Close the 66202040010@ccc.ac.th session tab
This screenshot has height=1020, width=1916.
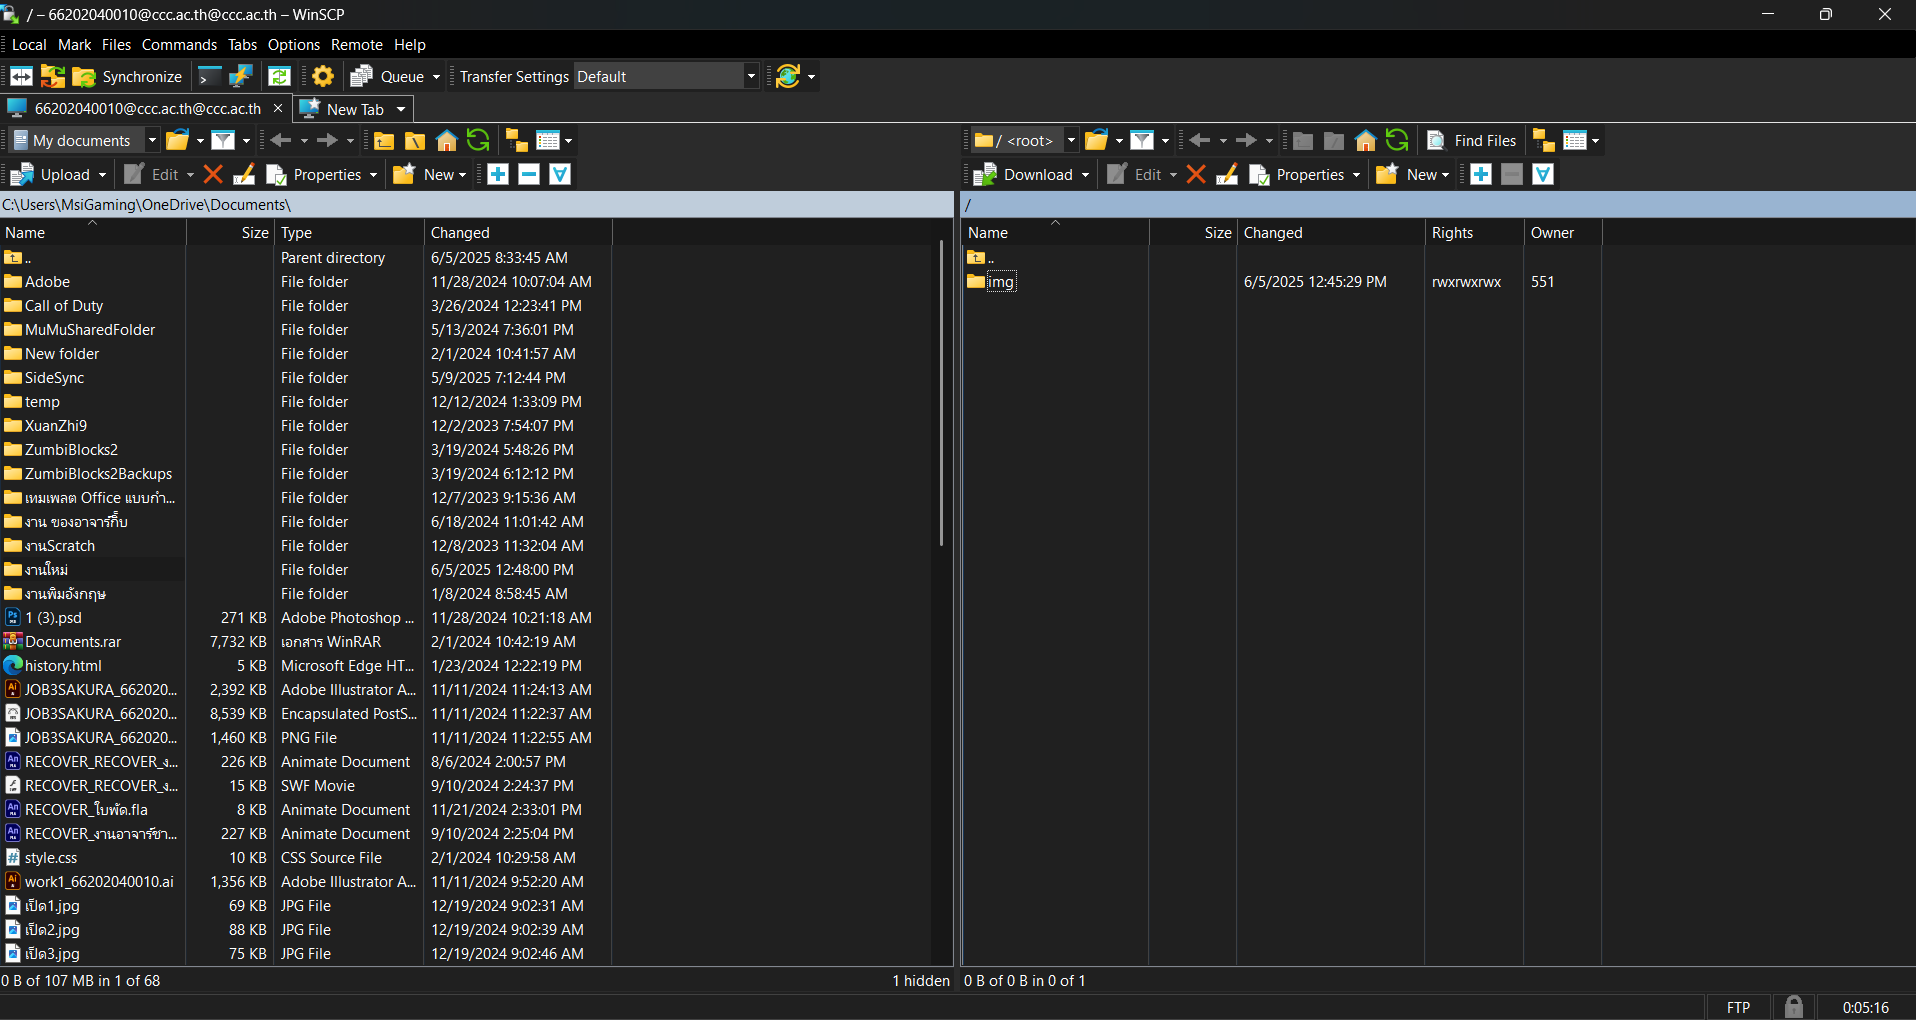pos(278,108)
